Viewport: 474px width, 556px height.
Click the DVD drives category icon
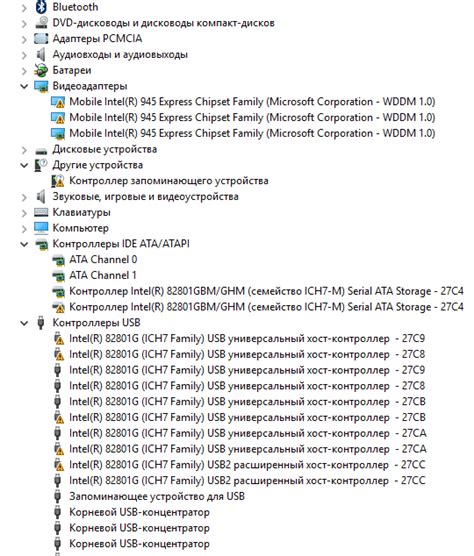(41, 23)
